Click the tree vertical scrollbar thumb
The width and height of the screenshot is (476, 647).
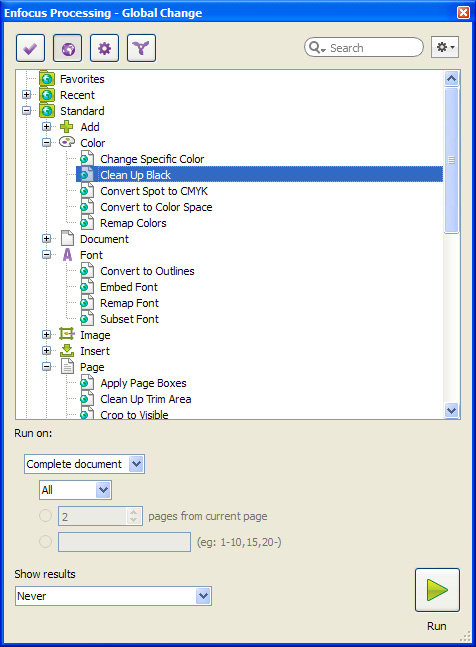click(x=452, y=160)
